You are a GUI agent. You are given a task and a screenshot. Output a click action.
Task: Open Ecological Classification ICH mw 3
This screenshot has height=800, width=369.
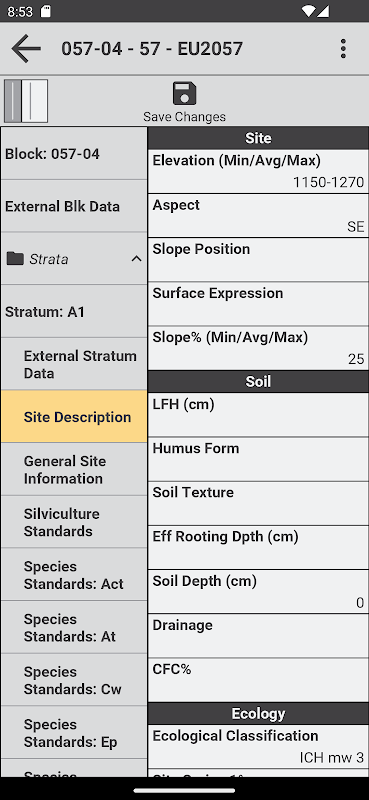[x=258, y=747]
